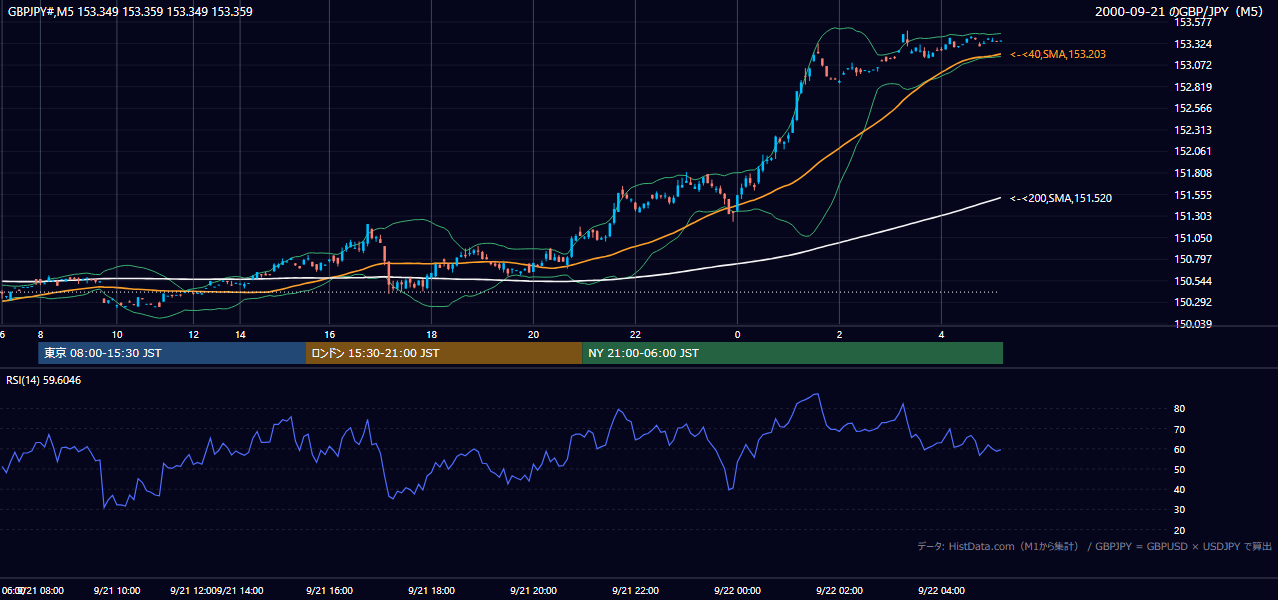
Task: Click the 152.566 price axis value
Action: click(1193, 108)
